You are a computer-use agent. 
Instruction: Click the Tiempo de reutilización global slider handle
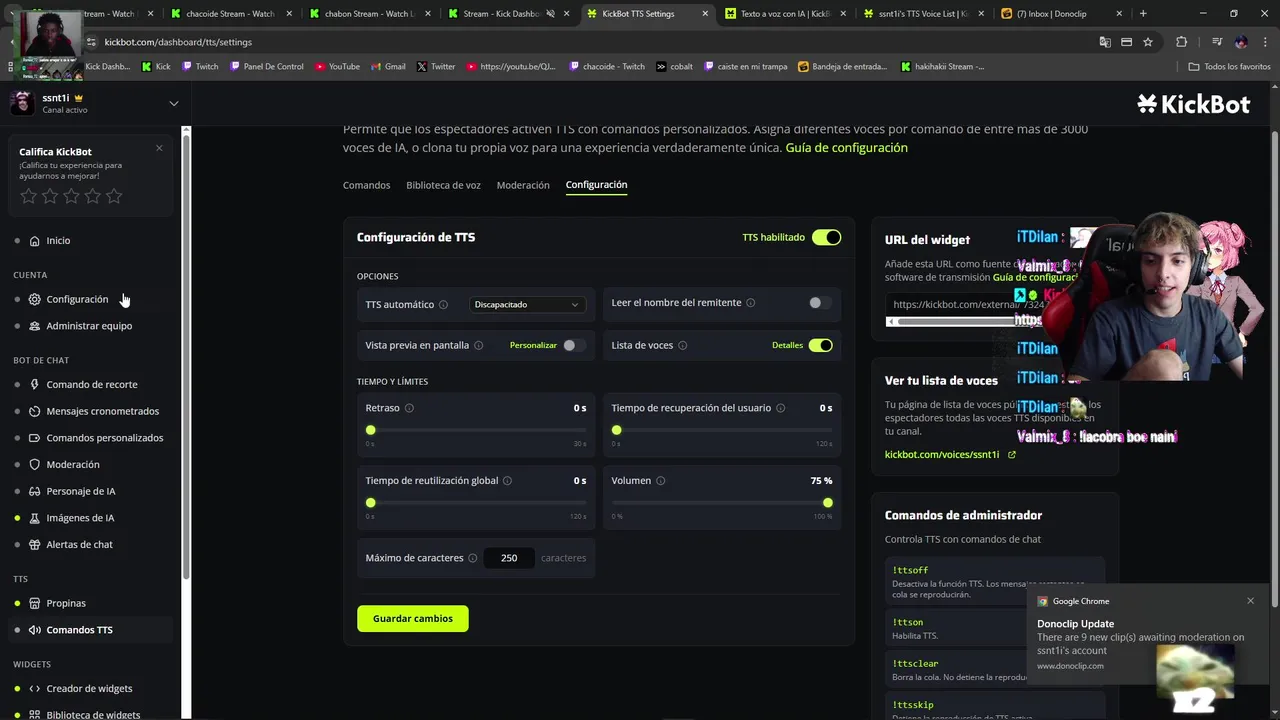pyautogui.click(x=370, y=503)
